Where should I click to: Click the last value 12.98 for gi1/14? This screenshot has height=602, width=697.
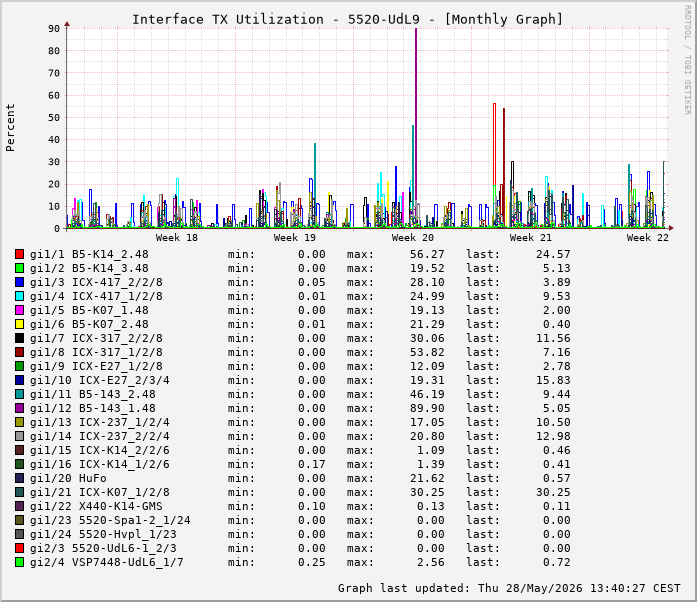click(x=553, y=436)
